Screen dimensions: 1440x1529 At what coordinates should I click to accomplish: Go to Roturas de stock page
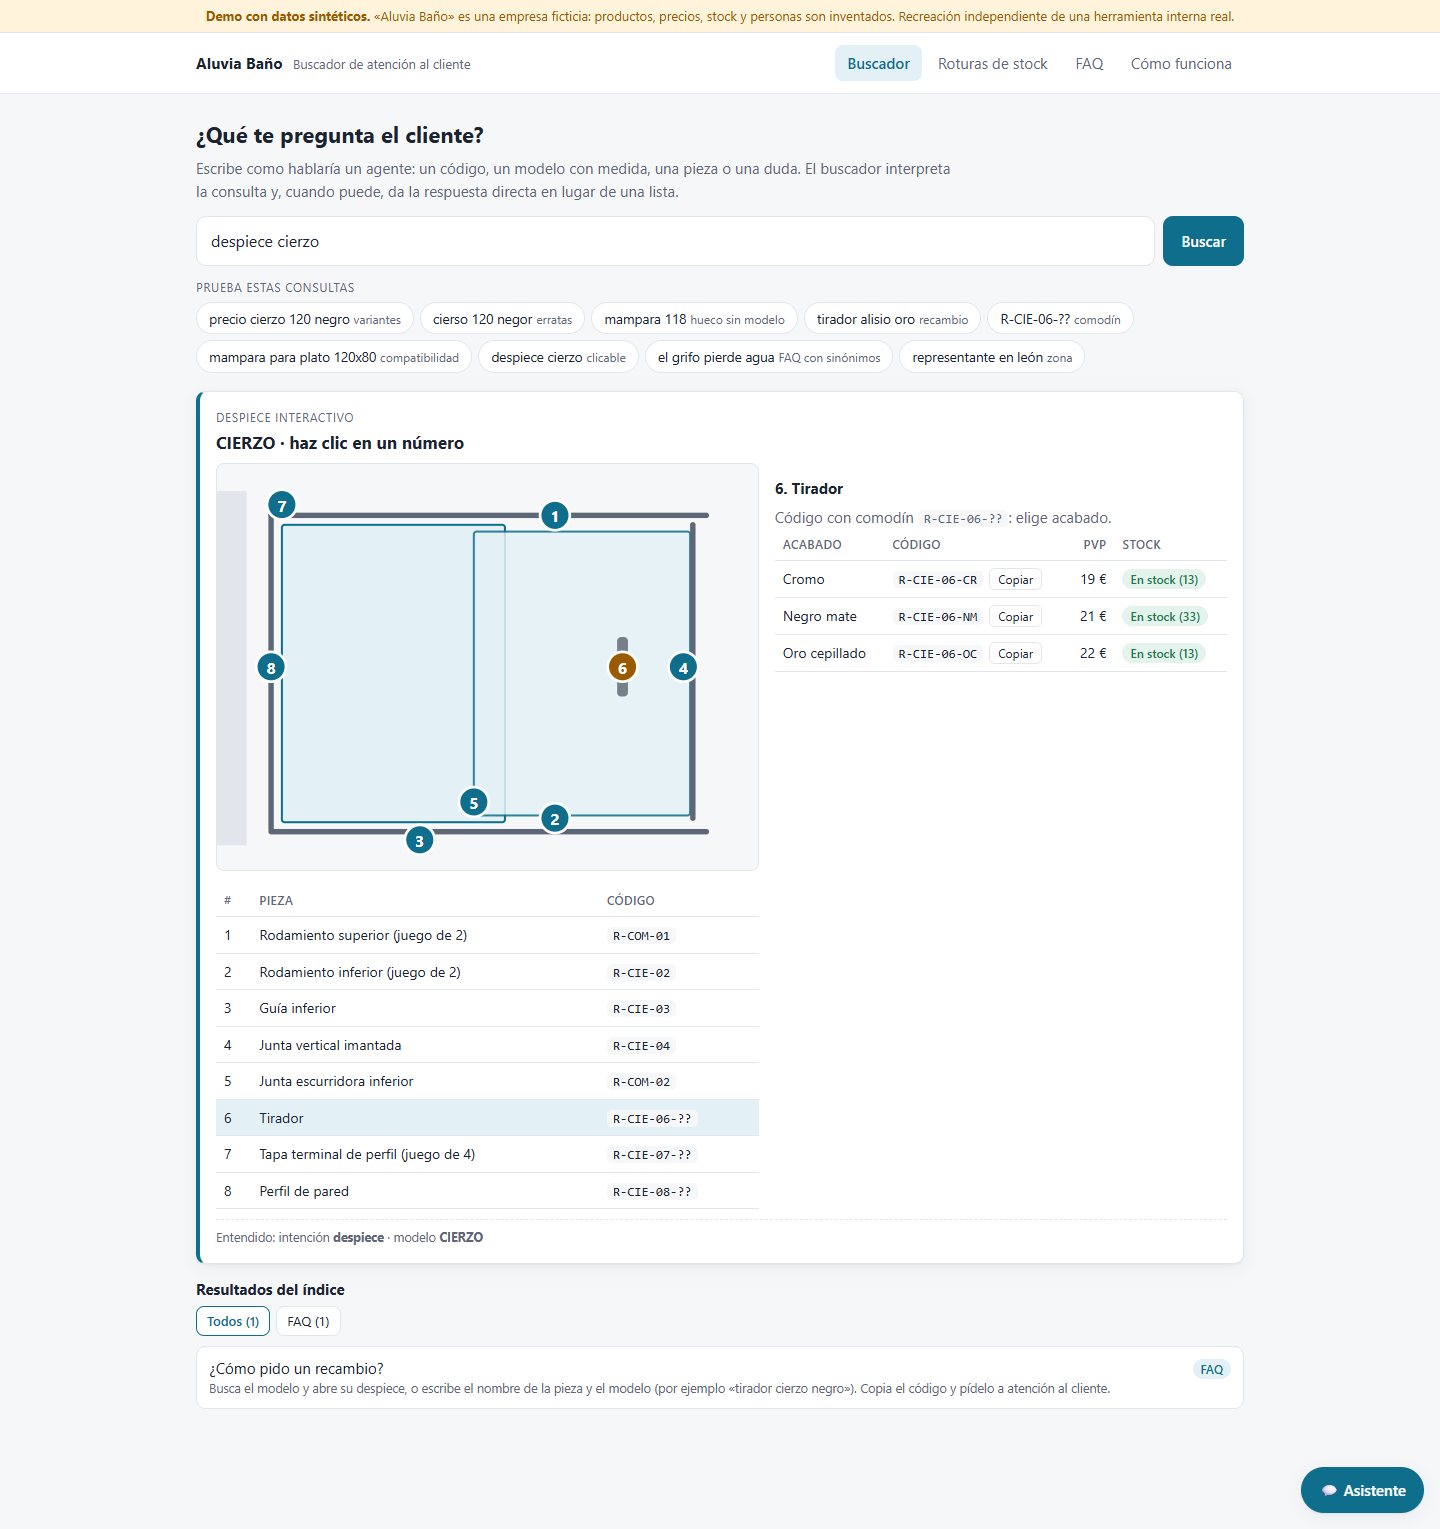tap(993, 63)
